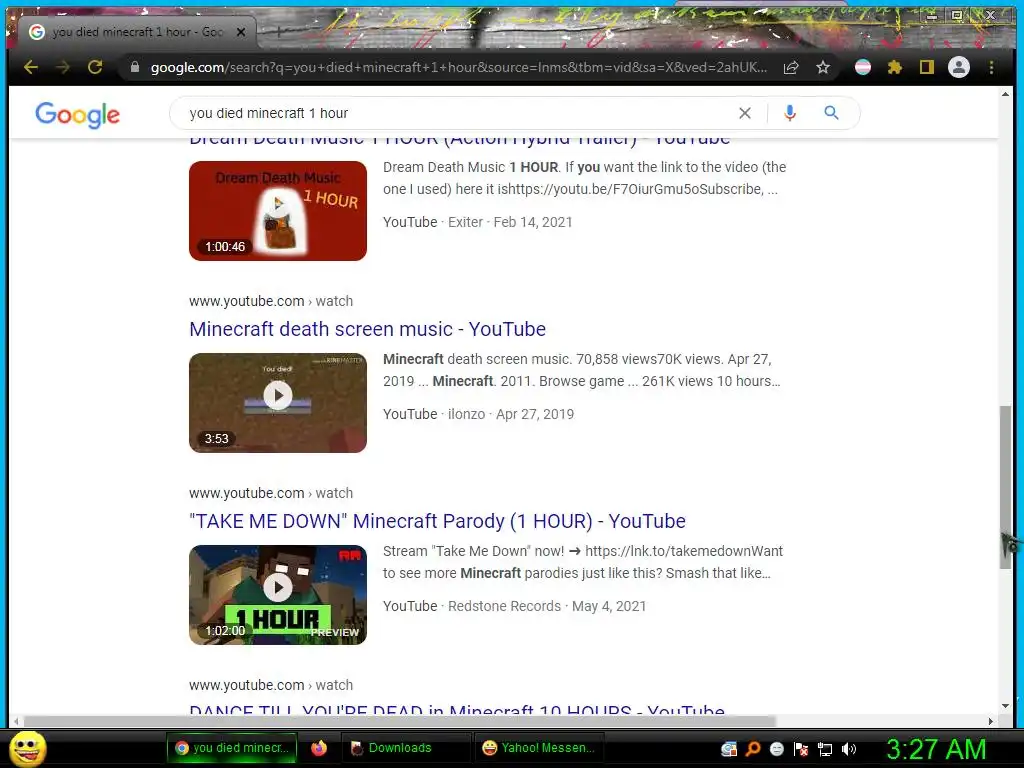Close the 'you died minecraft' tab
This screenshot has width=1024, height=768.
tap(241, 31)
